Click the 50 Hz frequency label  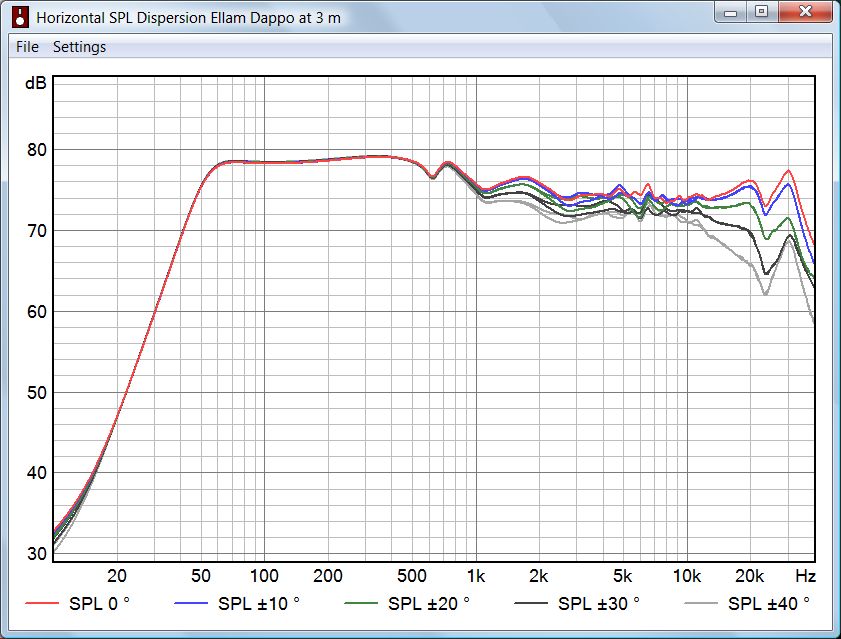tap(201, 576)
